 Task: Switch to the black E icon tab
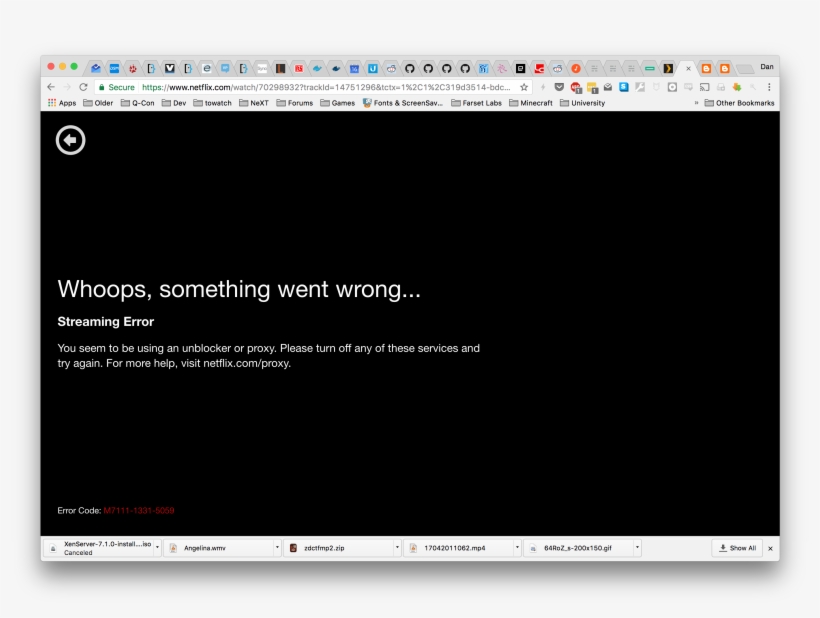point(520,68)
